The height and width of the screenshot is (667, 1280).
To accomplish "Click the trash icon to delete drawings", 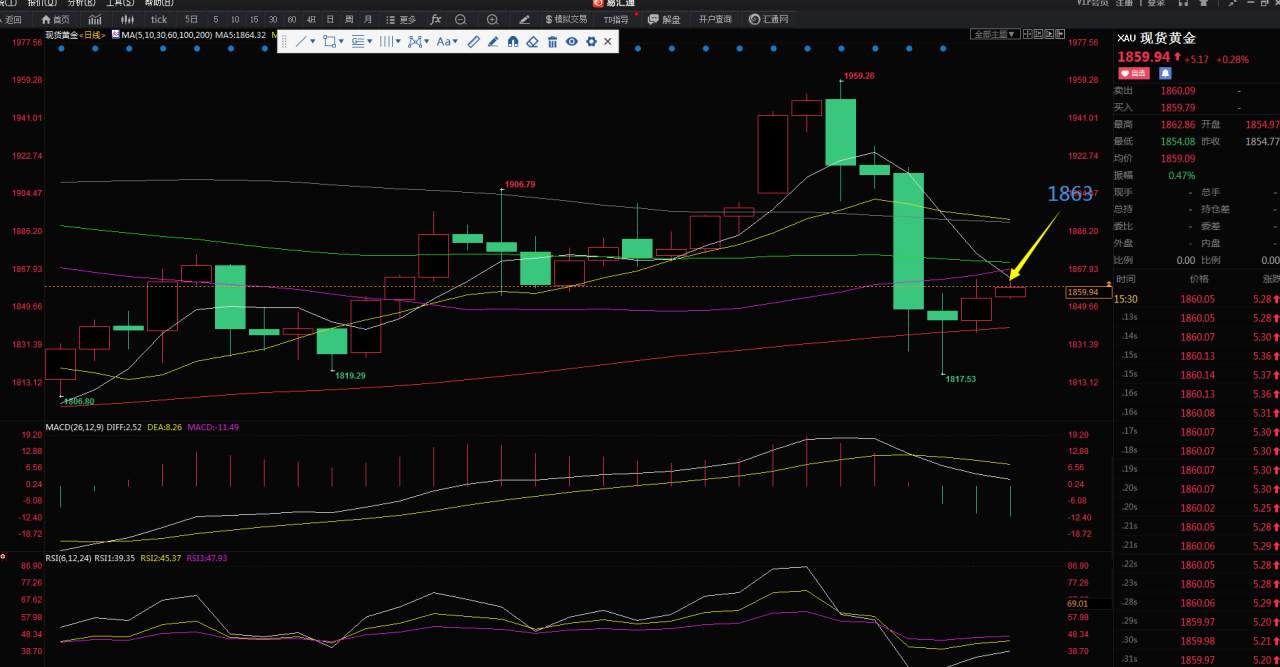I will 552,42.
